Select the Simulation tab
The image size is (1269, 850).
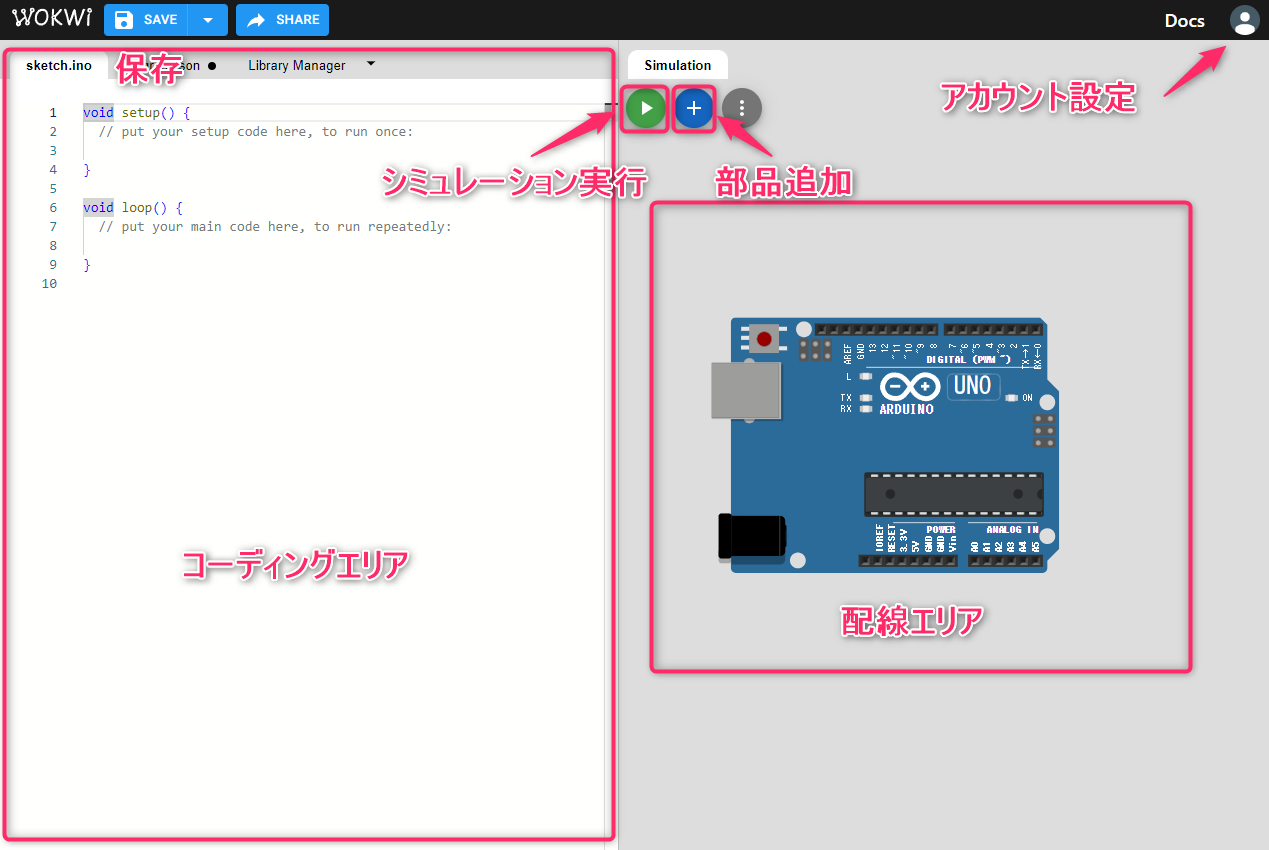click(677, 64)
